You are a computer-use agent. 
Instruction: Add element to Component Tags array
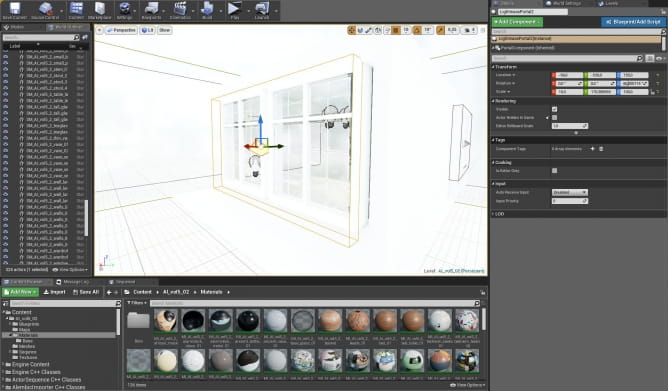point(592,149)
